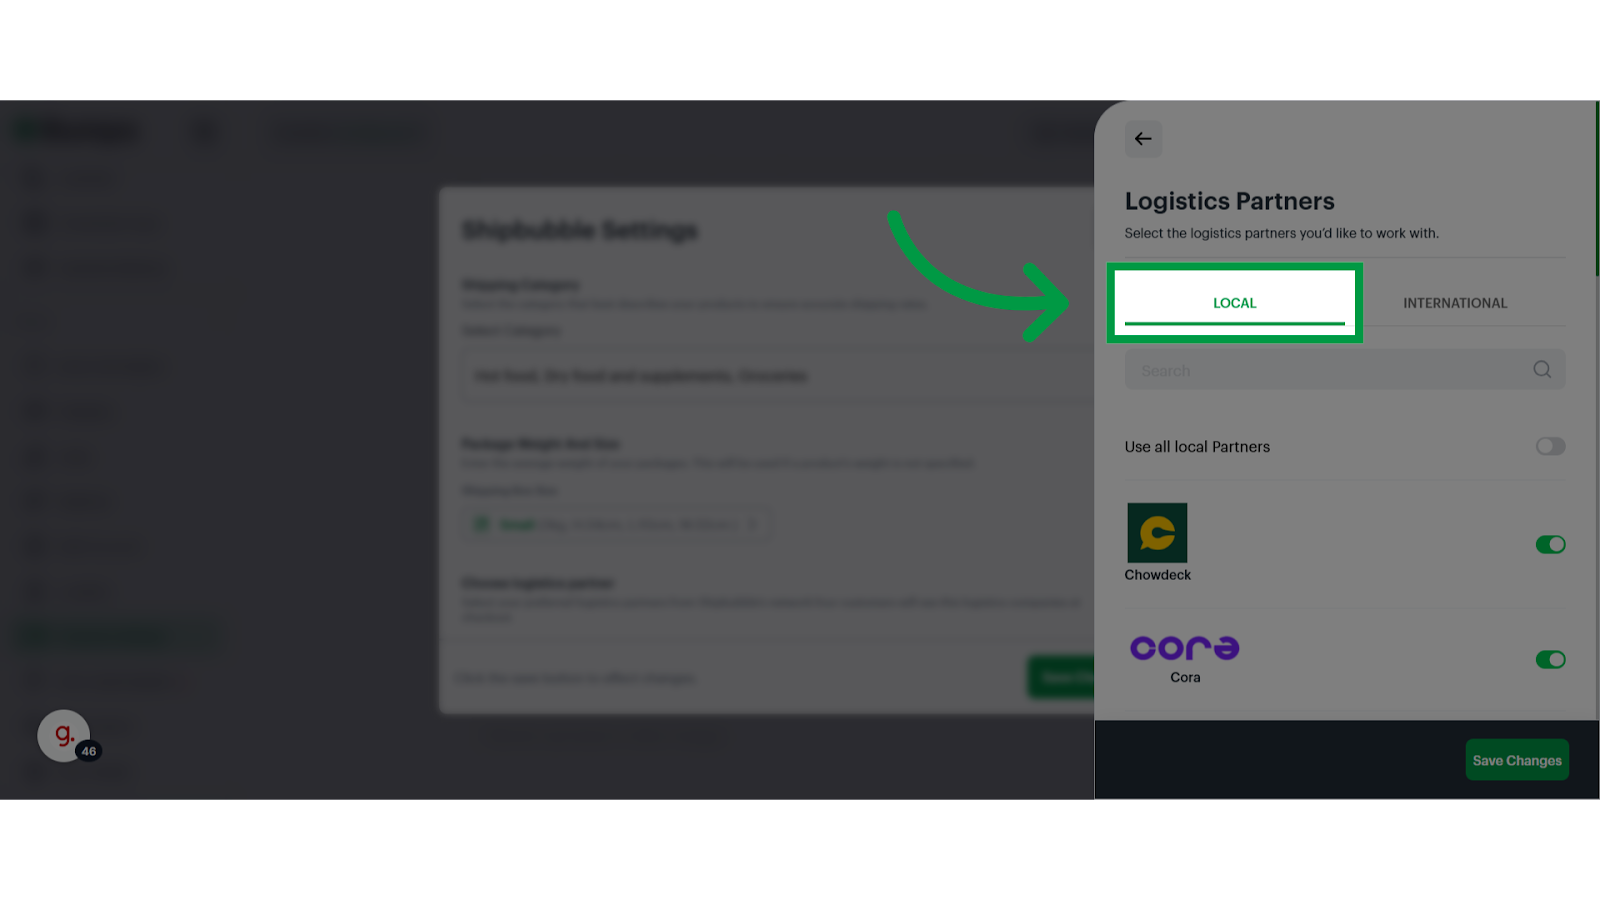Click the Save Changes button
This screenshot has width=1600, height=900.
click(1517, 760)
